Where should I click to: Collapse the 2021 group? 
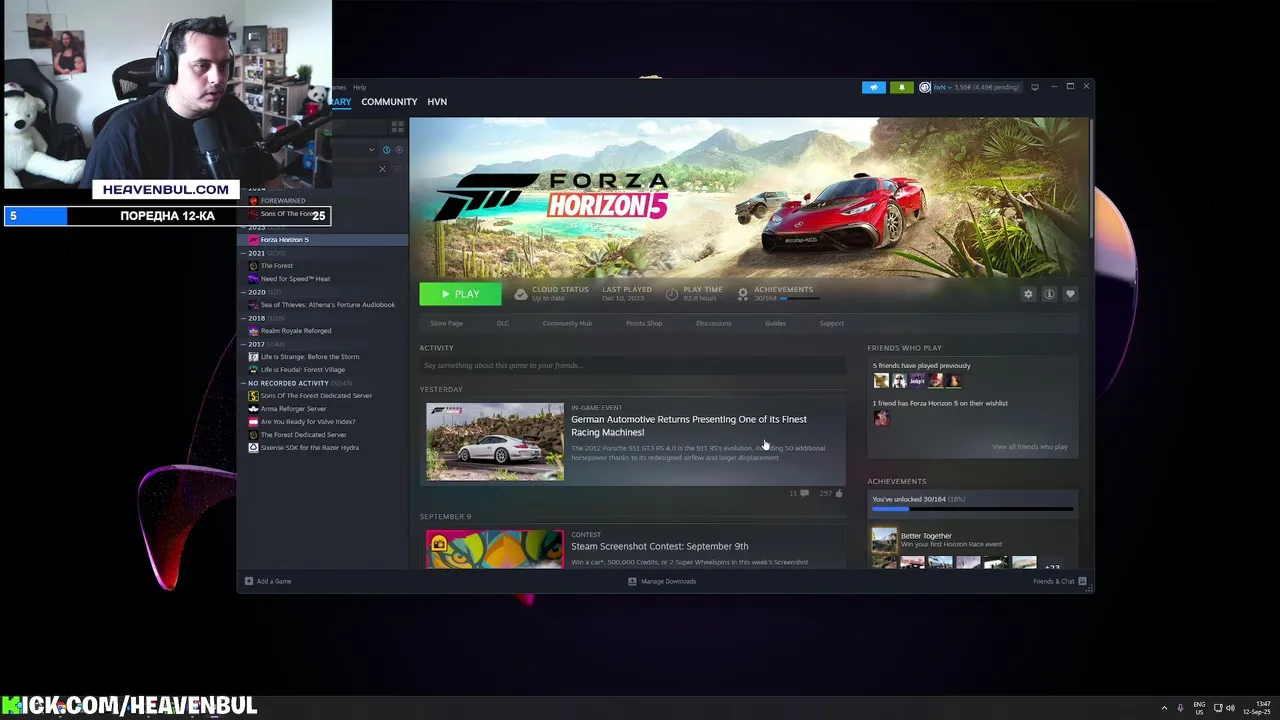coord(243,253)
